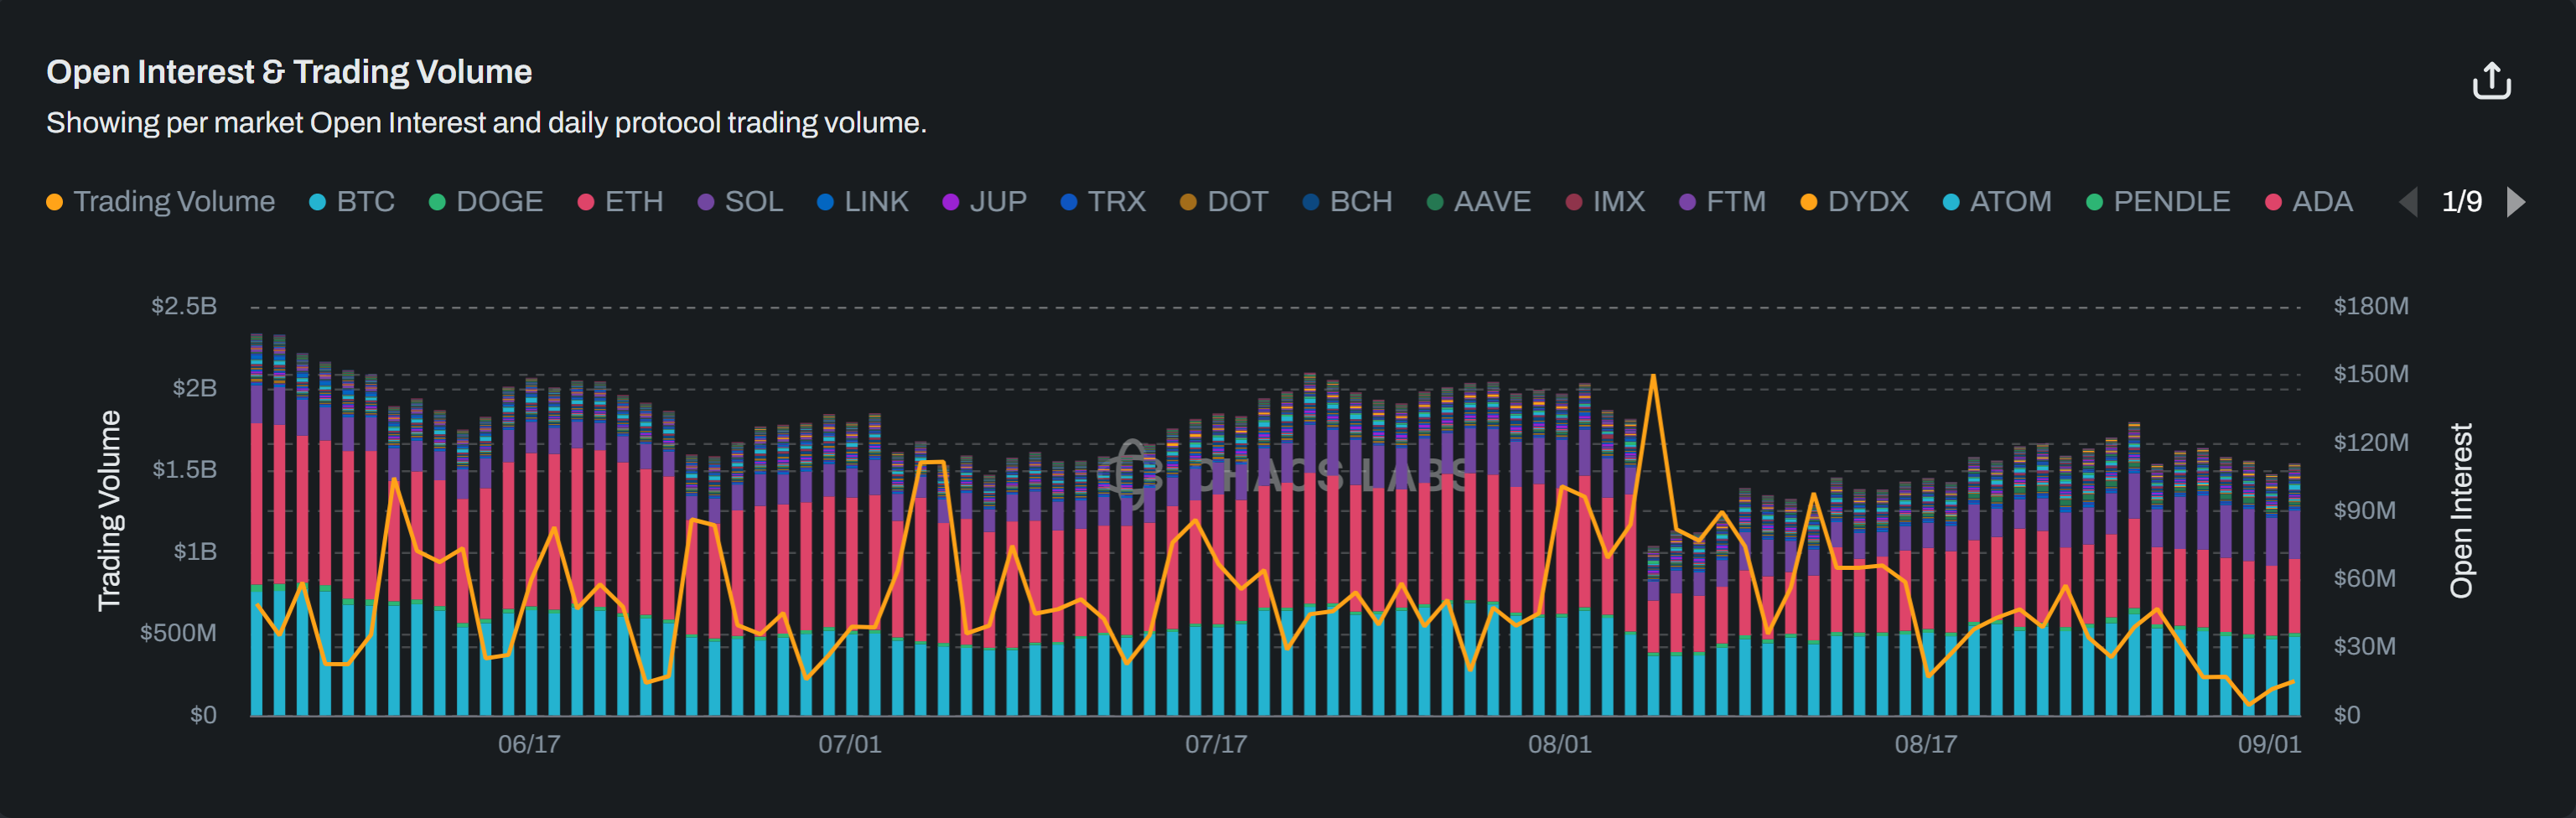Click the $90M right axis label
This screenshot has height=818, width=2576.
click(2364, 510)
